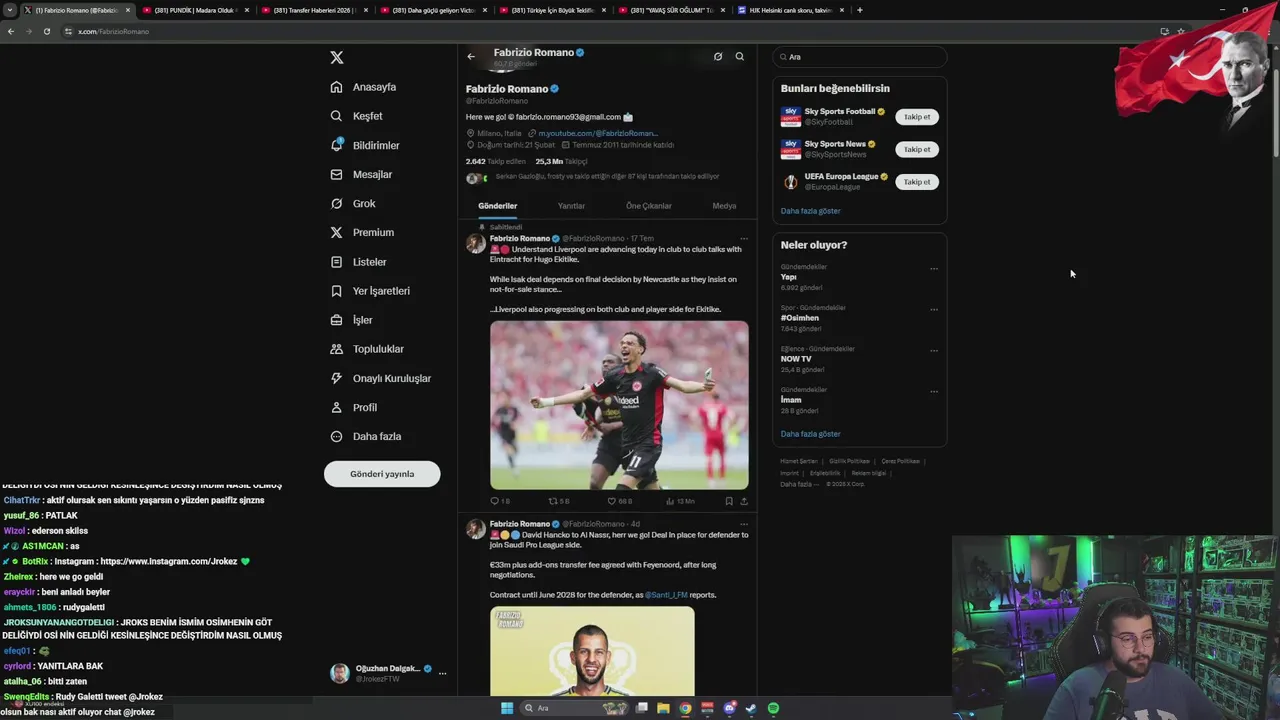Image resolution: width=1280 pixels, height=720 pixels.
Task: Open more options for #Osimhen trend
Action: 934,309
